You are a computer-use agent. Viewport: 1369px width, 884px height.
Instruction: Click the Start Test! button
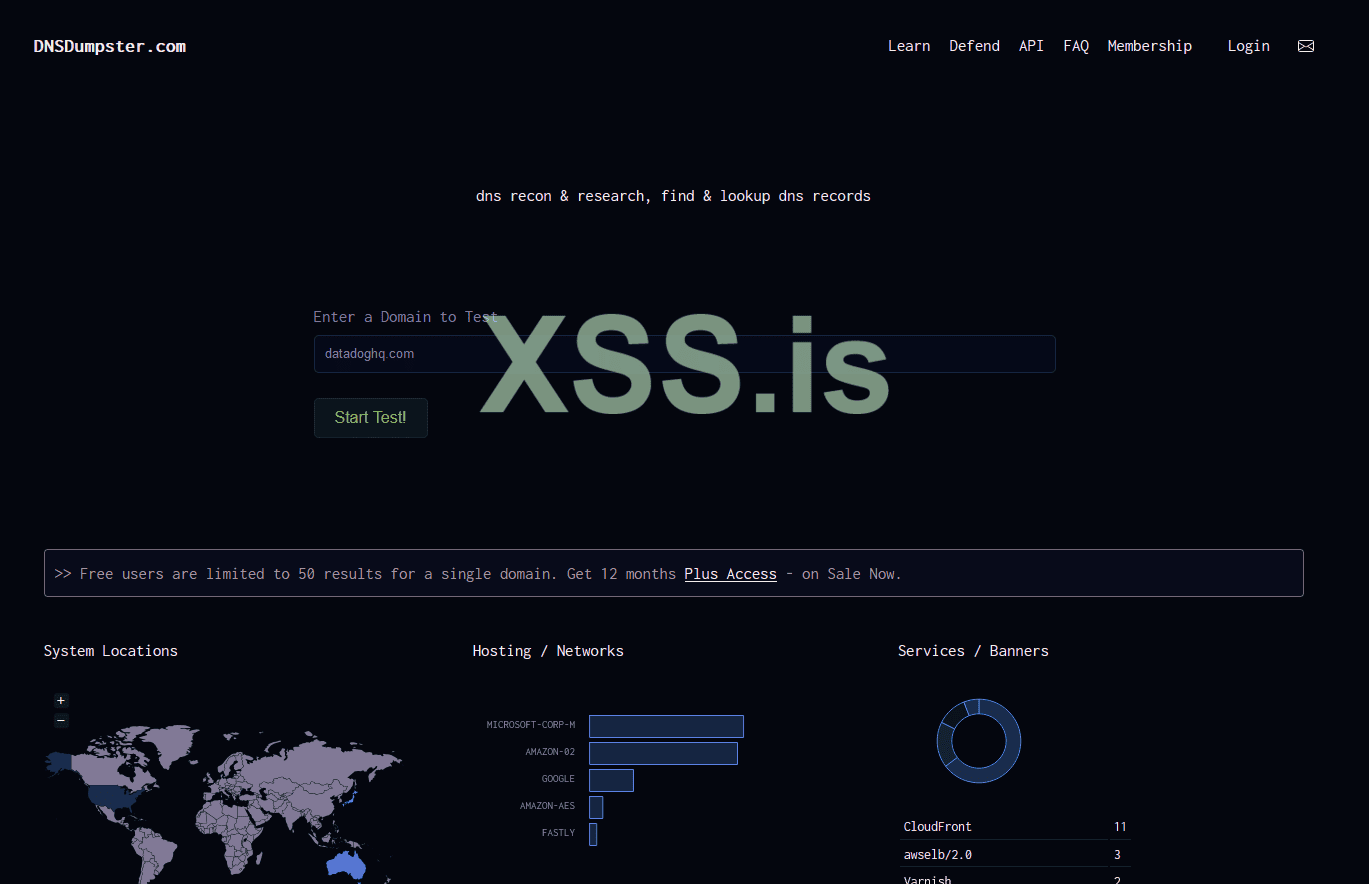pyautogui.click(x=371, y=418)
